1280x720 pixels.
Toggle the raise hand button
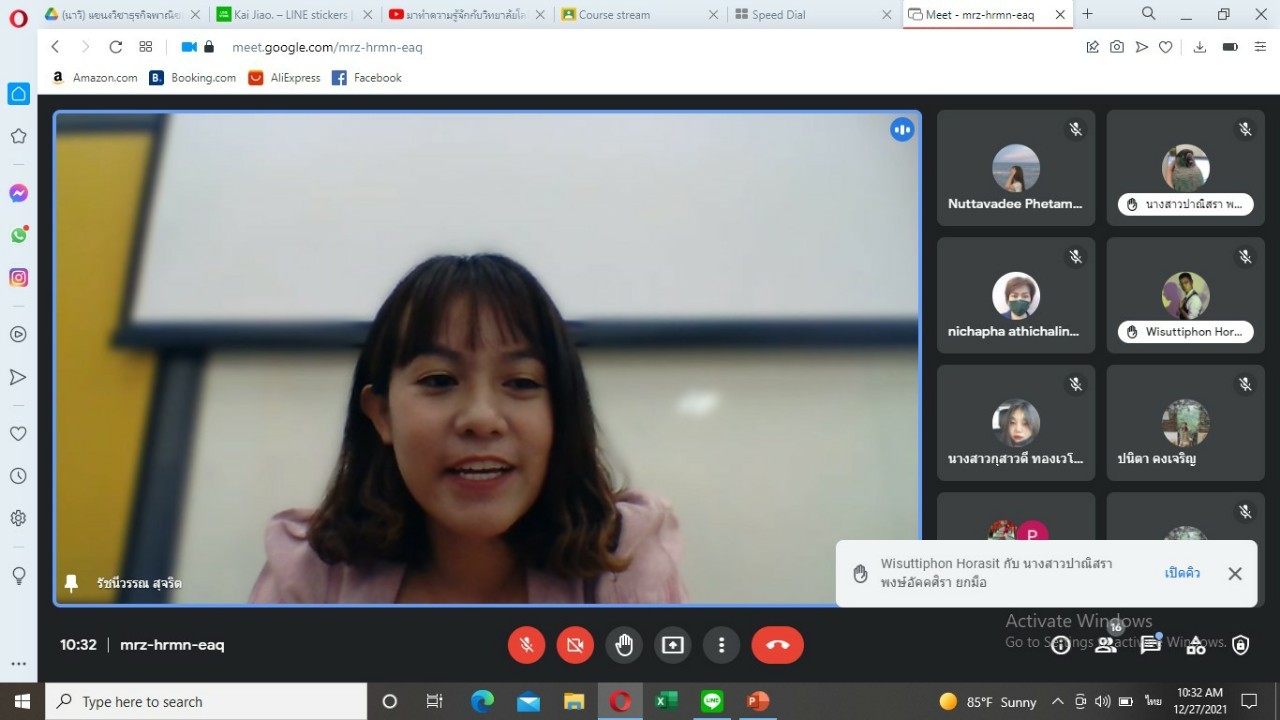[x=624, y=645]
